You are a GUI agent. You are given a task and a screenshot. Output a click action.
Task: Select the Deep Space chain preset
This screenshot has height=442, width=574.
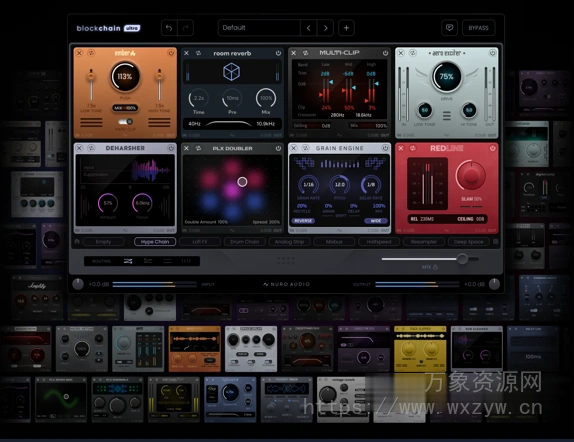[469, 242]
